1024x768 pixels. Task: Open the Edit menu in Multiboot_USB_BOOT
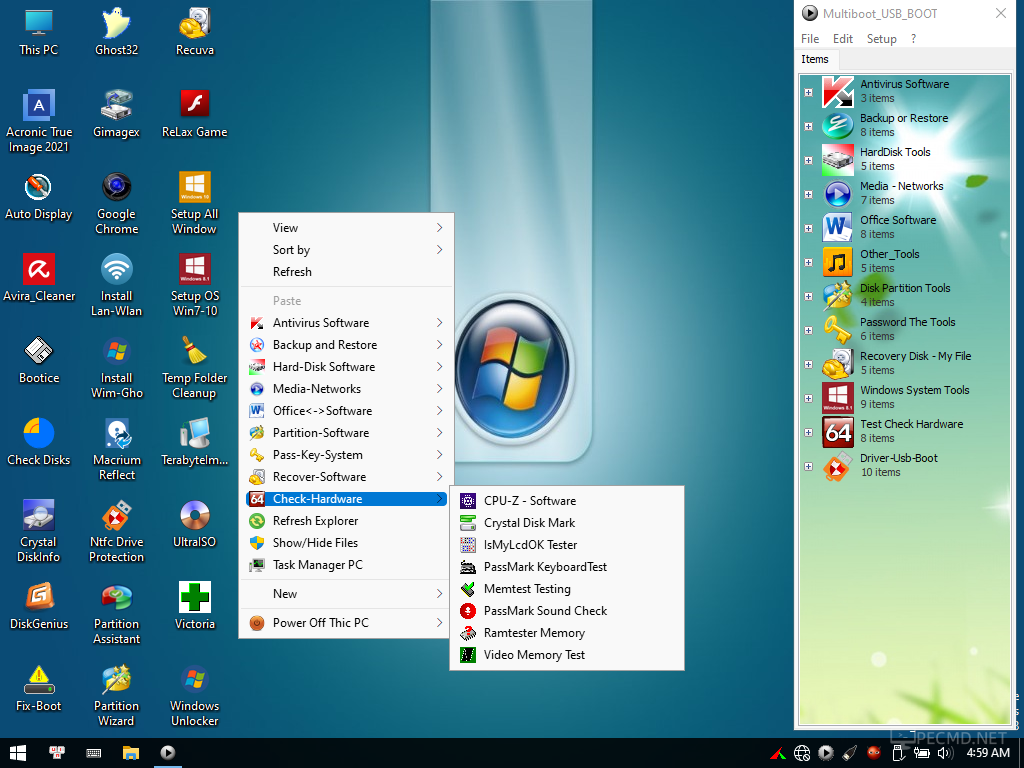coord(842,39)
